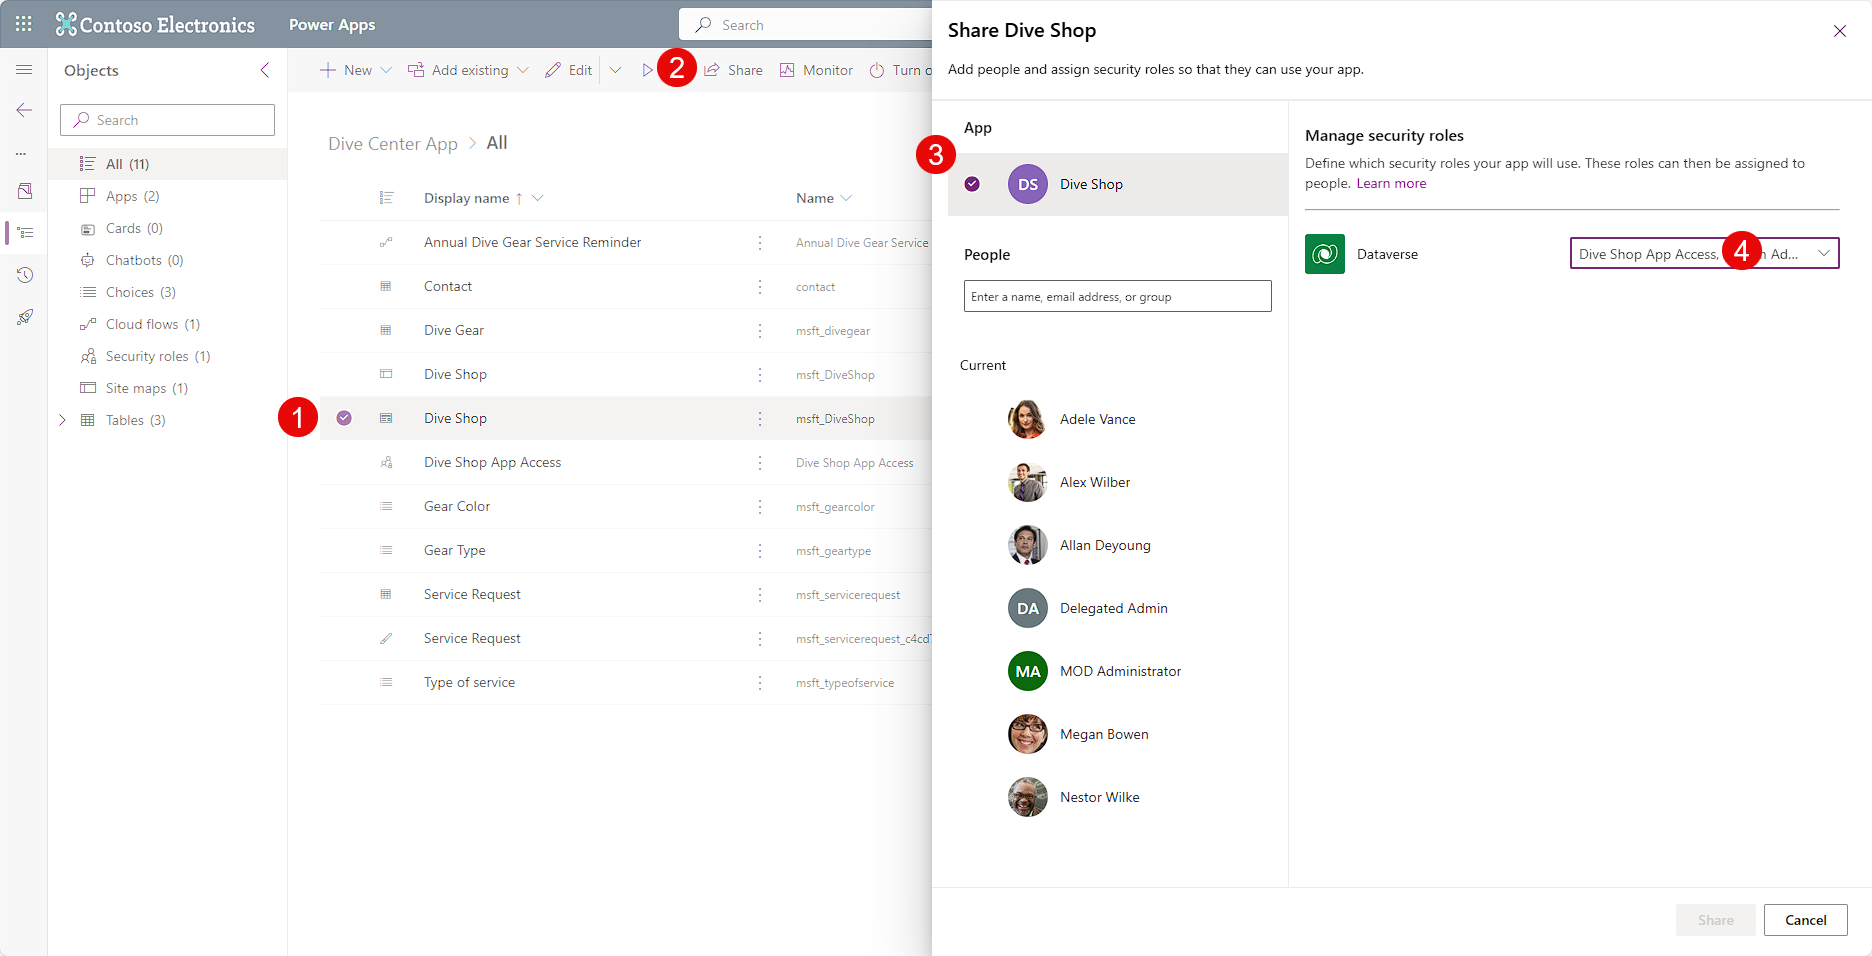This screenshot has height=956, width=1872.
Task: Toggle the hamburger navigation menu
Action: click(24, 70)
